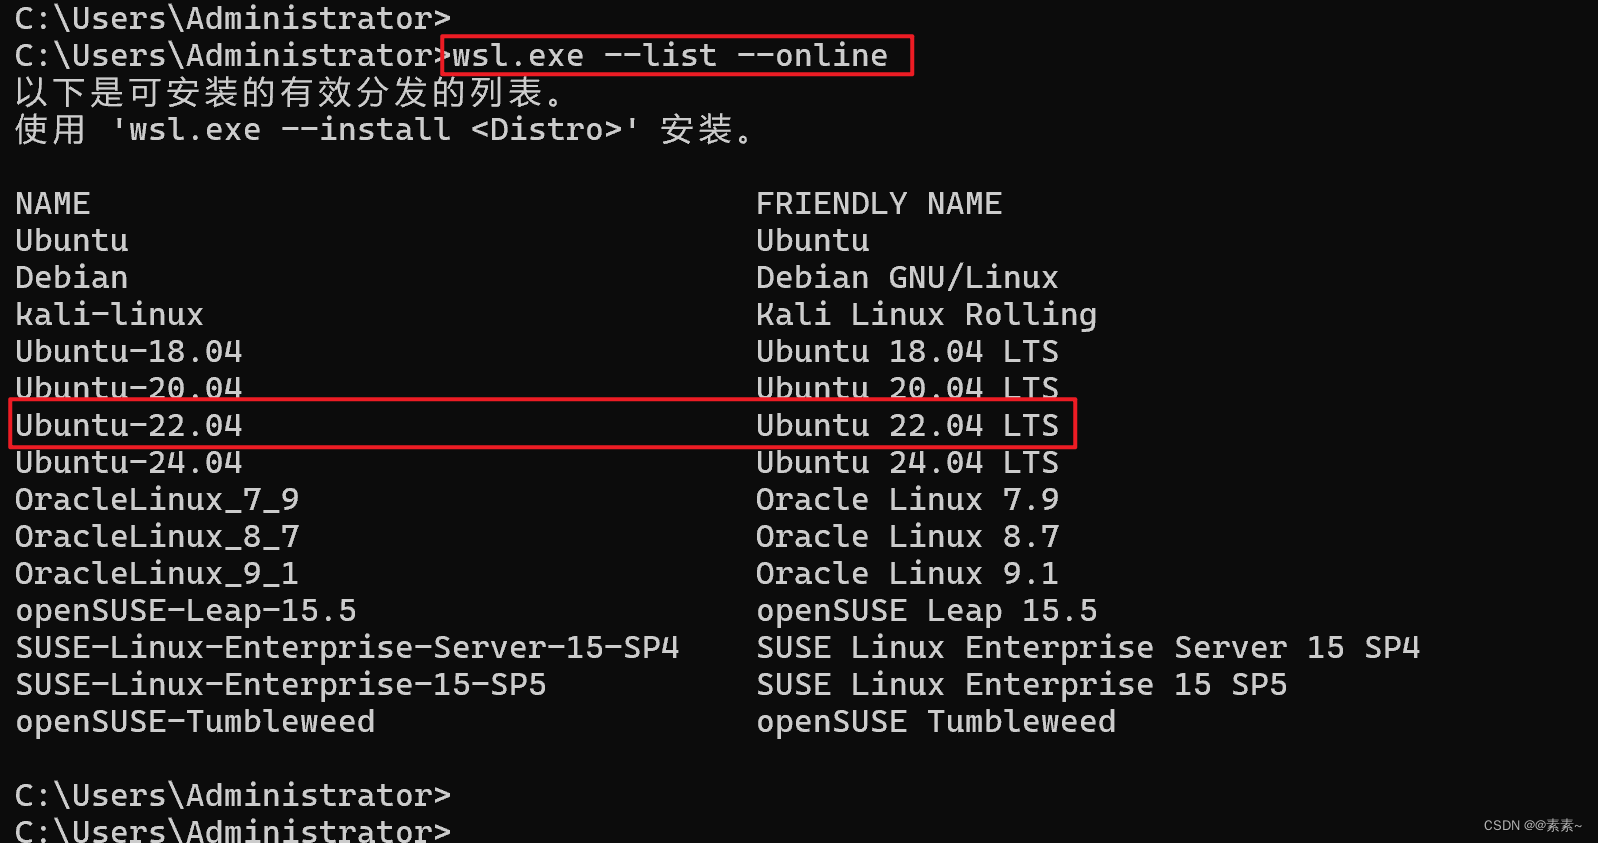1598x843 pixels.
Task: Click the friendly name 'Debian GNU/Linux'
Action: click(x=907, y=277)
